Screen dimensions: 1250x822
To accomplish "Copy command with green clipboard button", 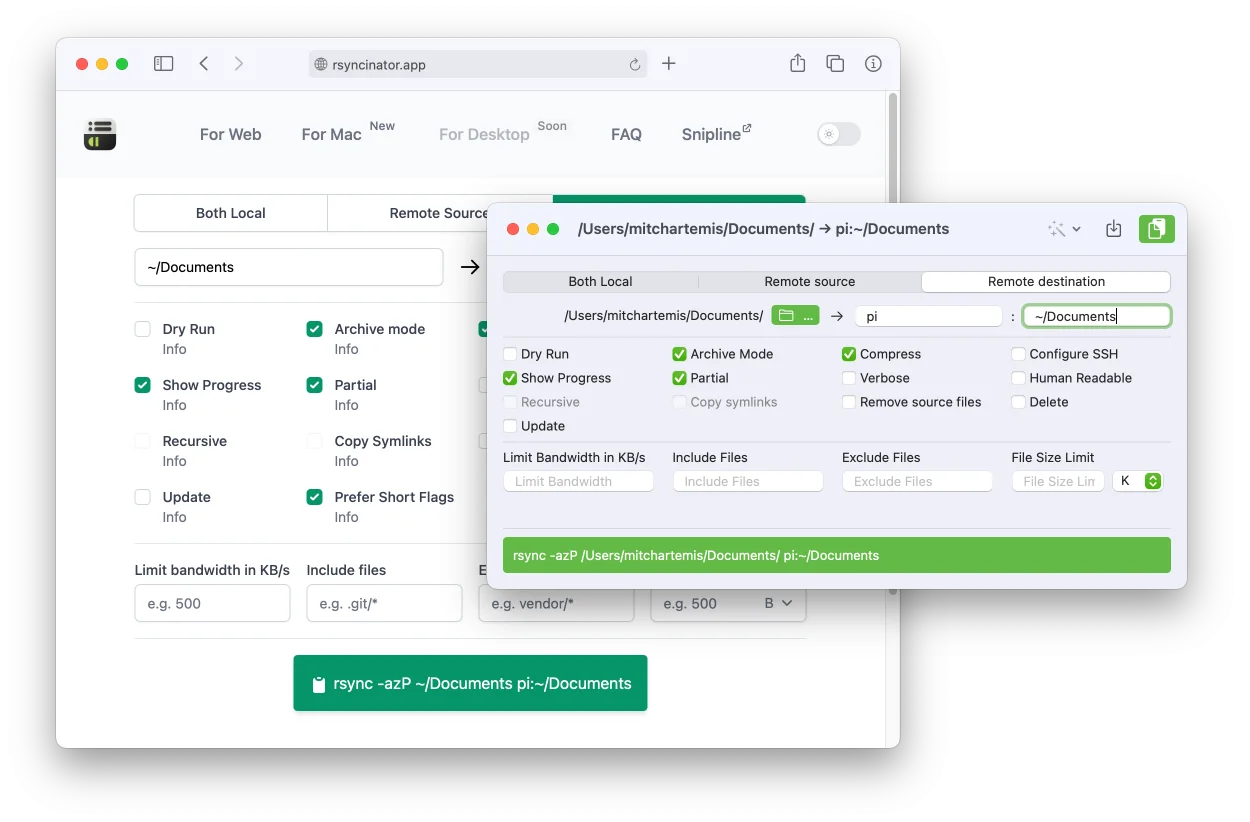I will point(1156,229).
